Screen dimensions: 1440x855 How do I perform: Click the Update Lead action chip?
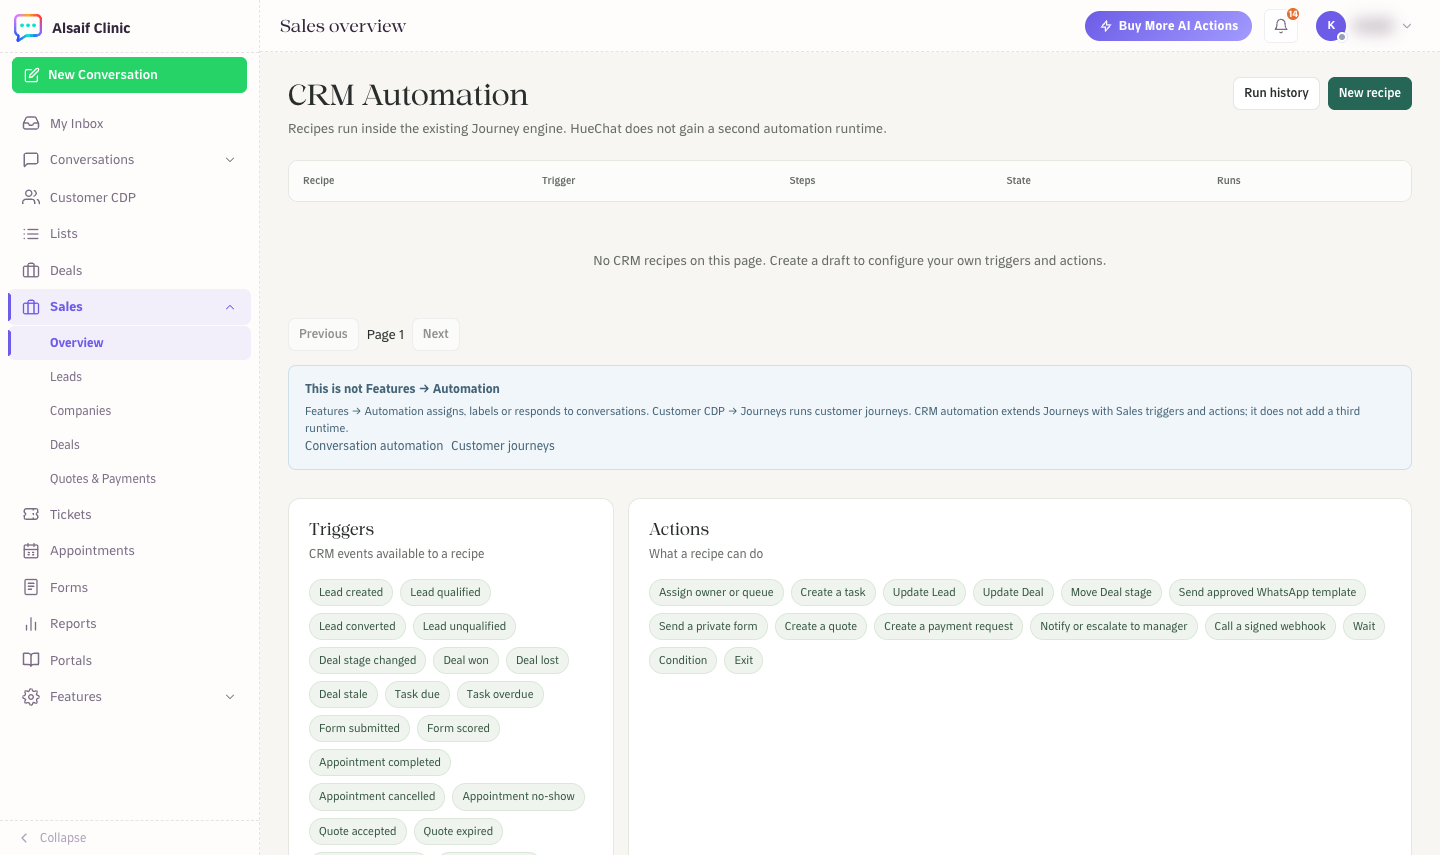[924, 592]
